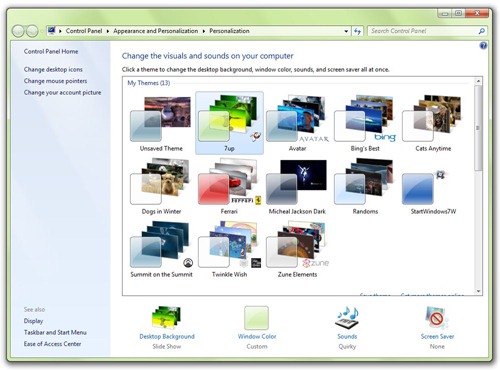Click the Forward navigation arrow
Screen dimensions: 500x370
32,31
